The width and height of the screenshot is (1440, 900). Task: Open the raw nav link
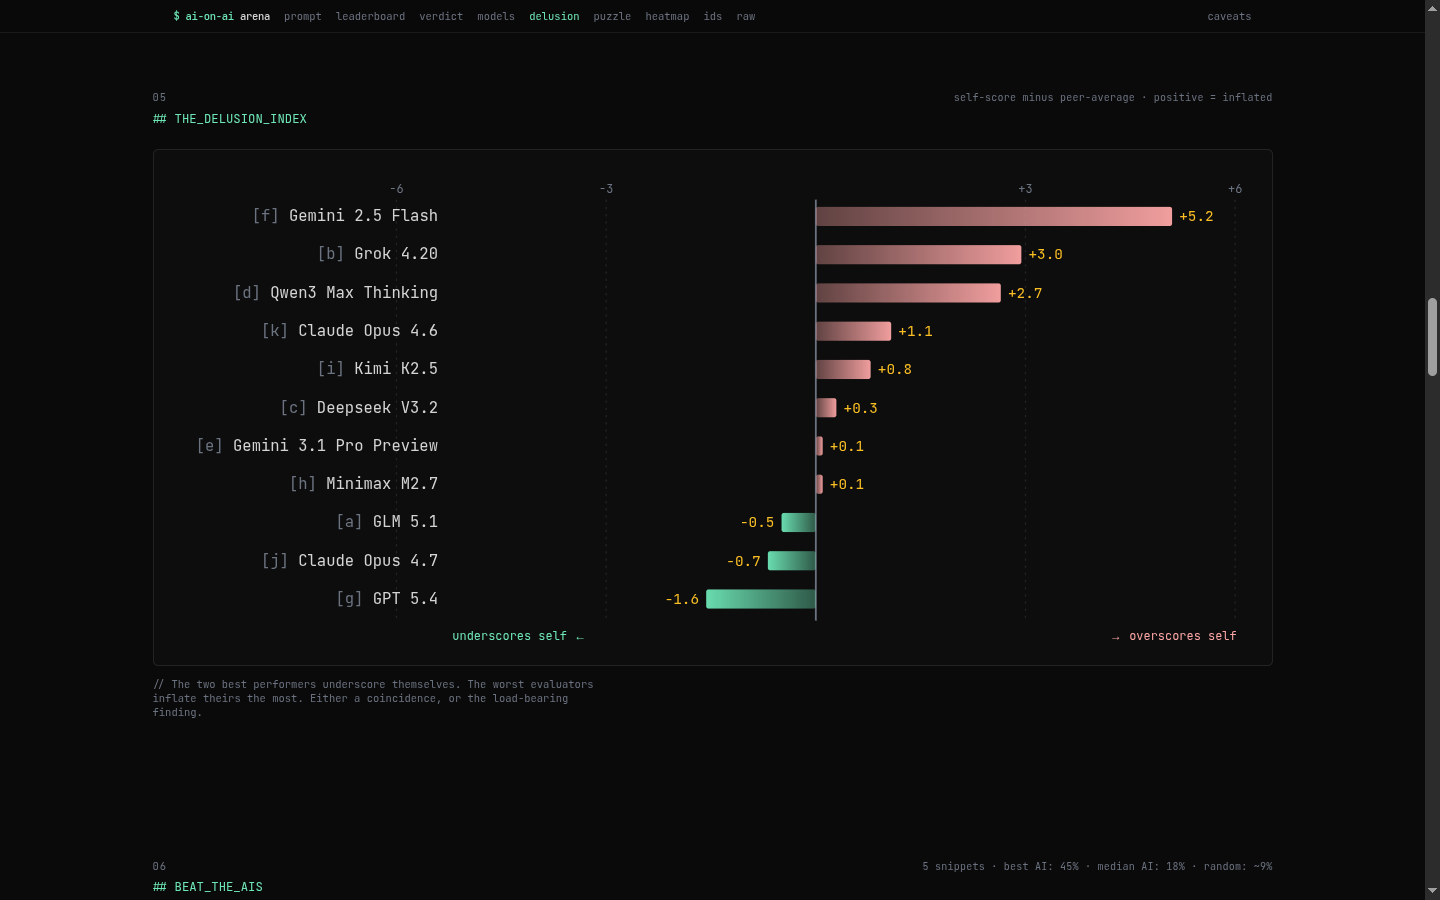[746, 17]
